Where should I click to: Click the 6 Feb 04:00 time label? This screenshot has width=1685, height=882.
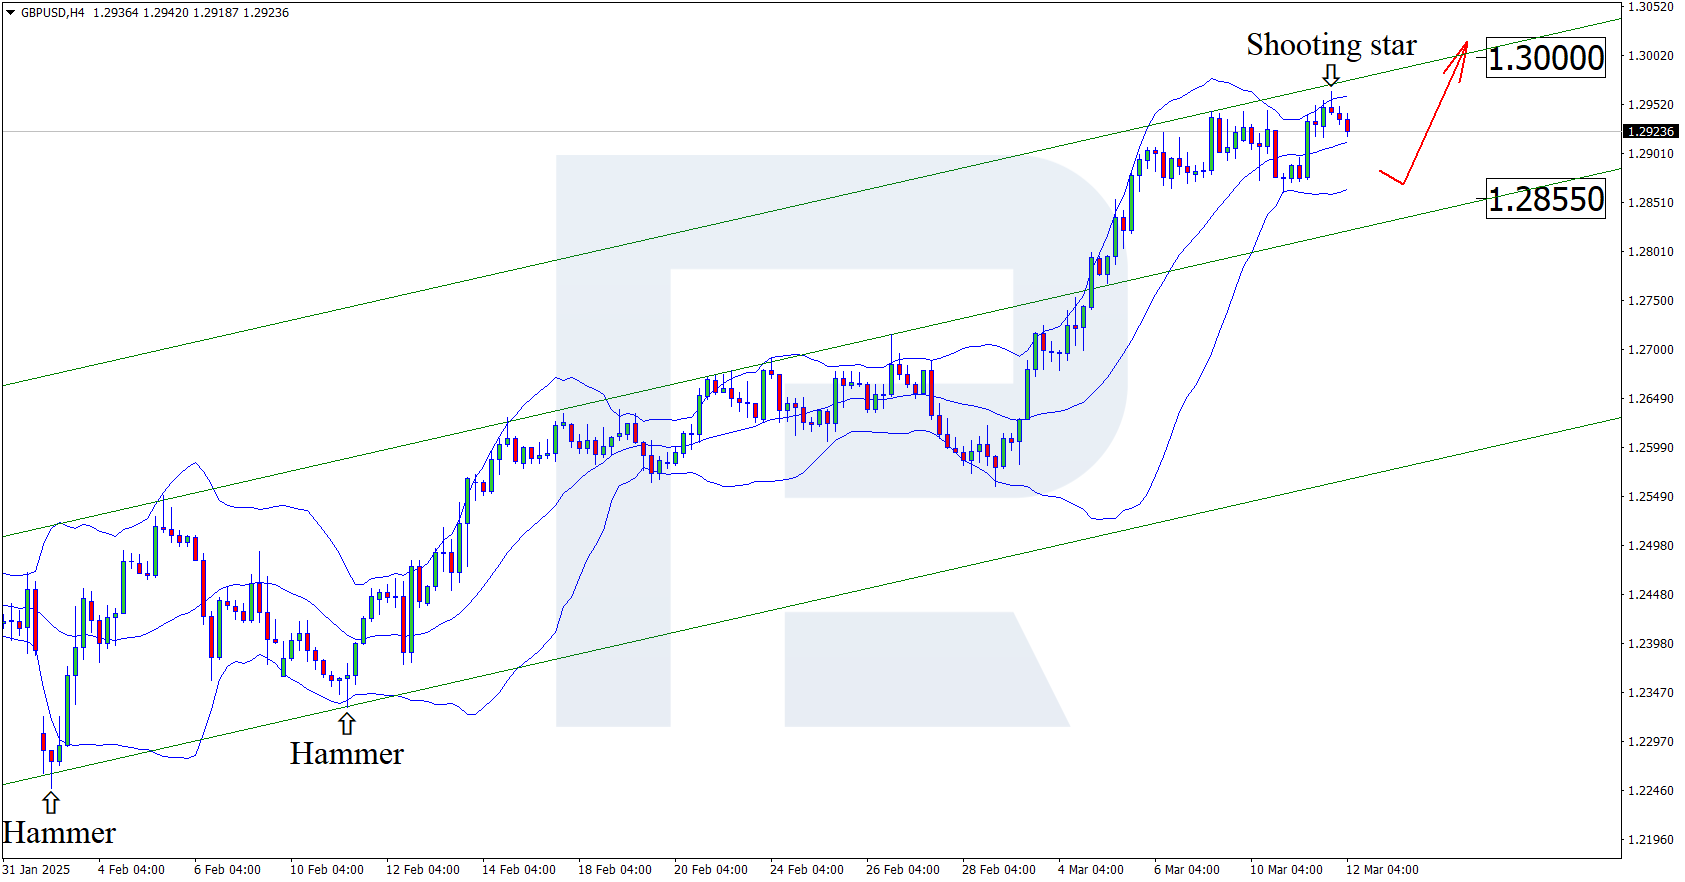click(x=227, y=870)
